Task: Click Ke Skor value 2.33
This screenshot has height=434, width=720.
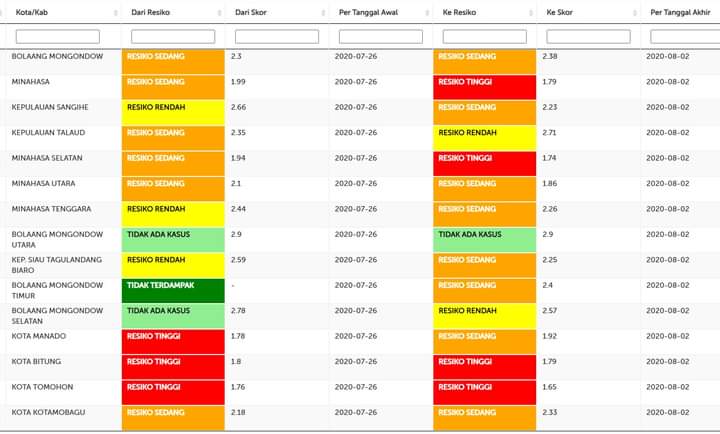Action: (550, 412)
